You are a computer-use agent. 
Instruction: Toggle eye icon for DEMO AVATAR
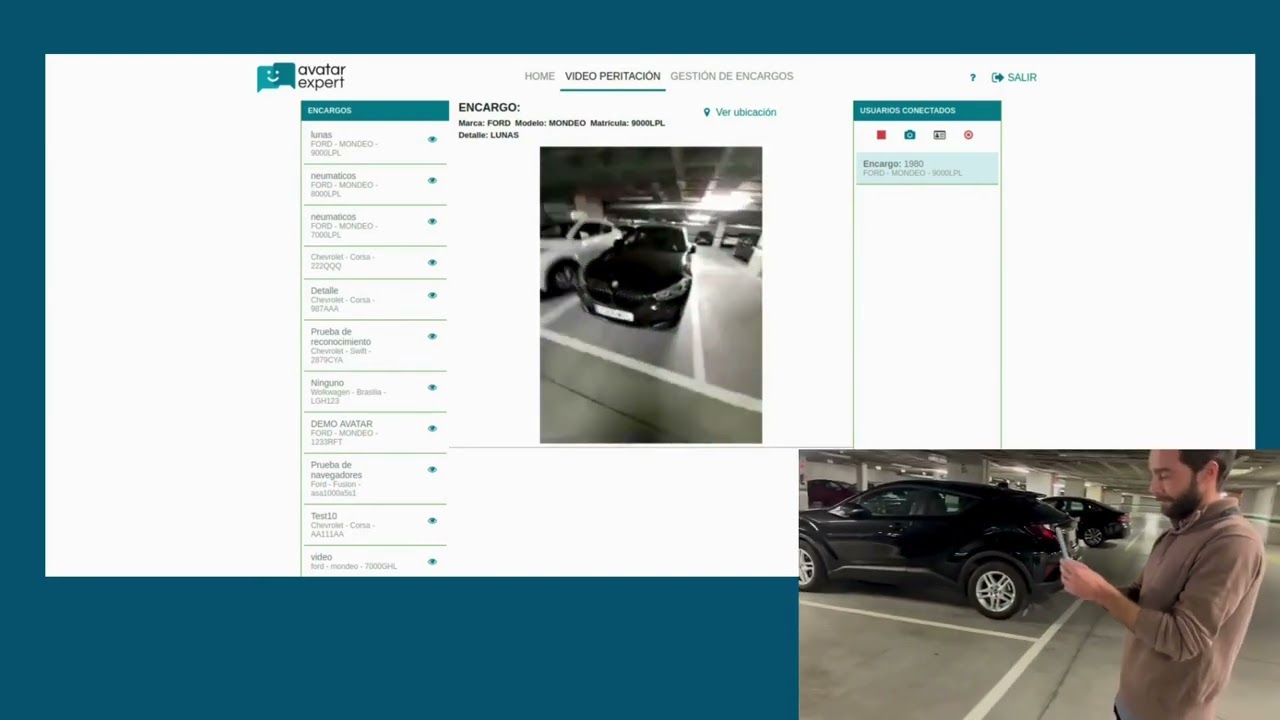click(432, 428)
